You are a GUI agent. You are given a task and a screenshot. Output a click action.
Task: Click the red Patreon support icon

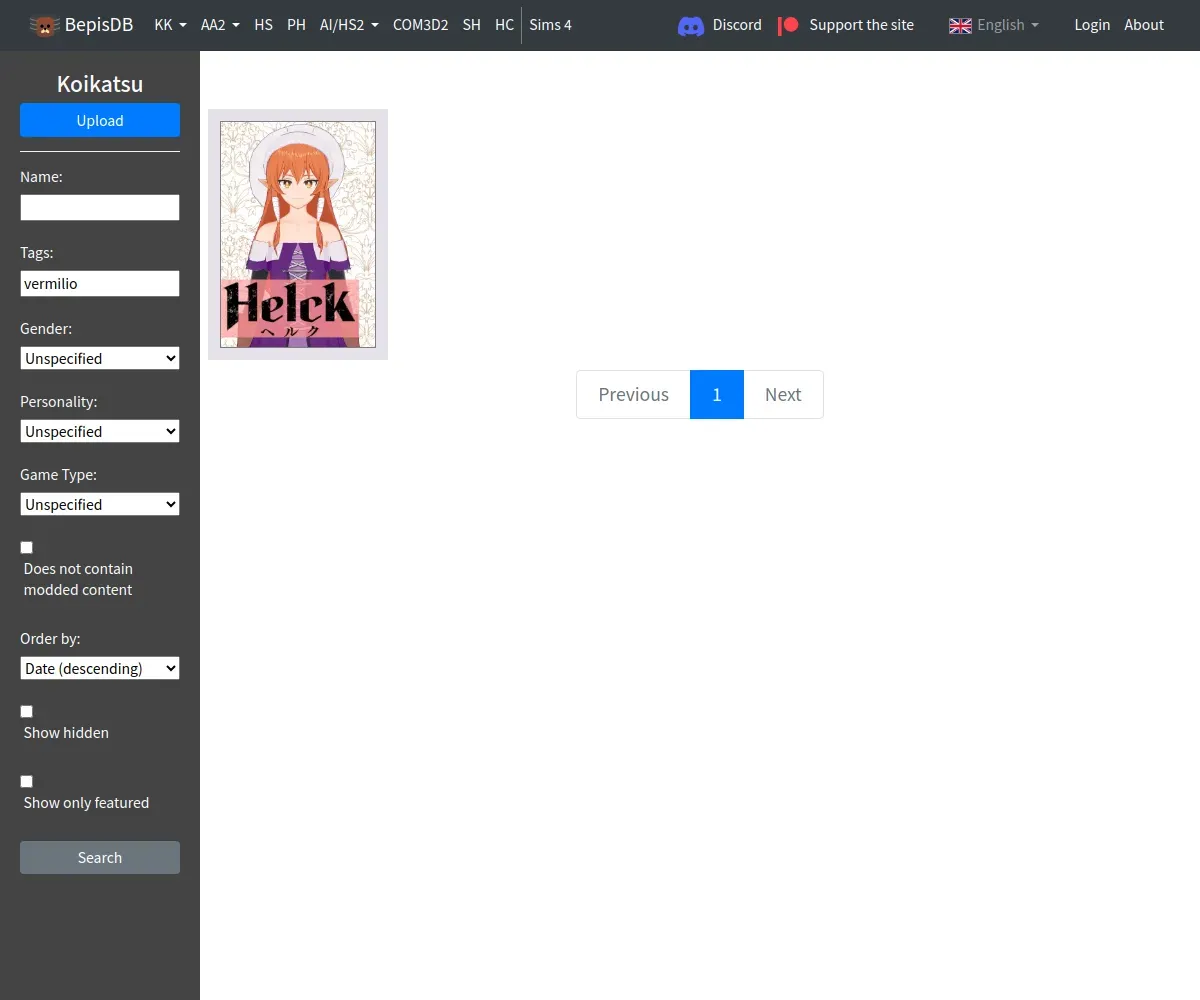pos(789,25)
